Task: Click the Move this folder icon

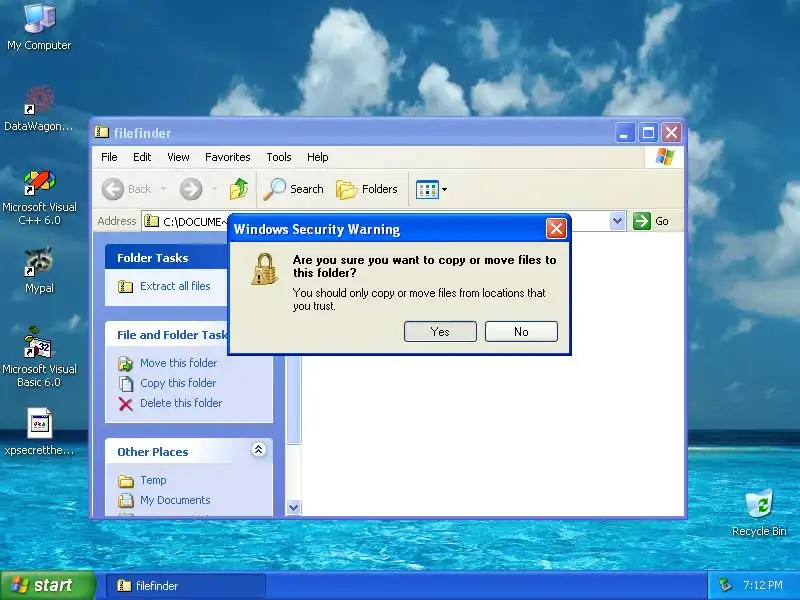Action: pyautogui.click(x=126, y=363)
